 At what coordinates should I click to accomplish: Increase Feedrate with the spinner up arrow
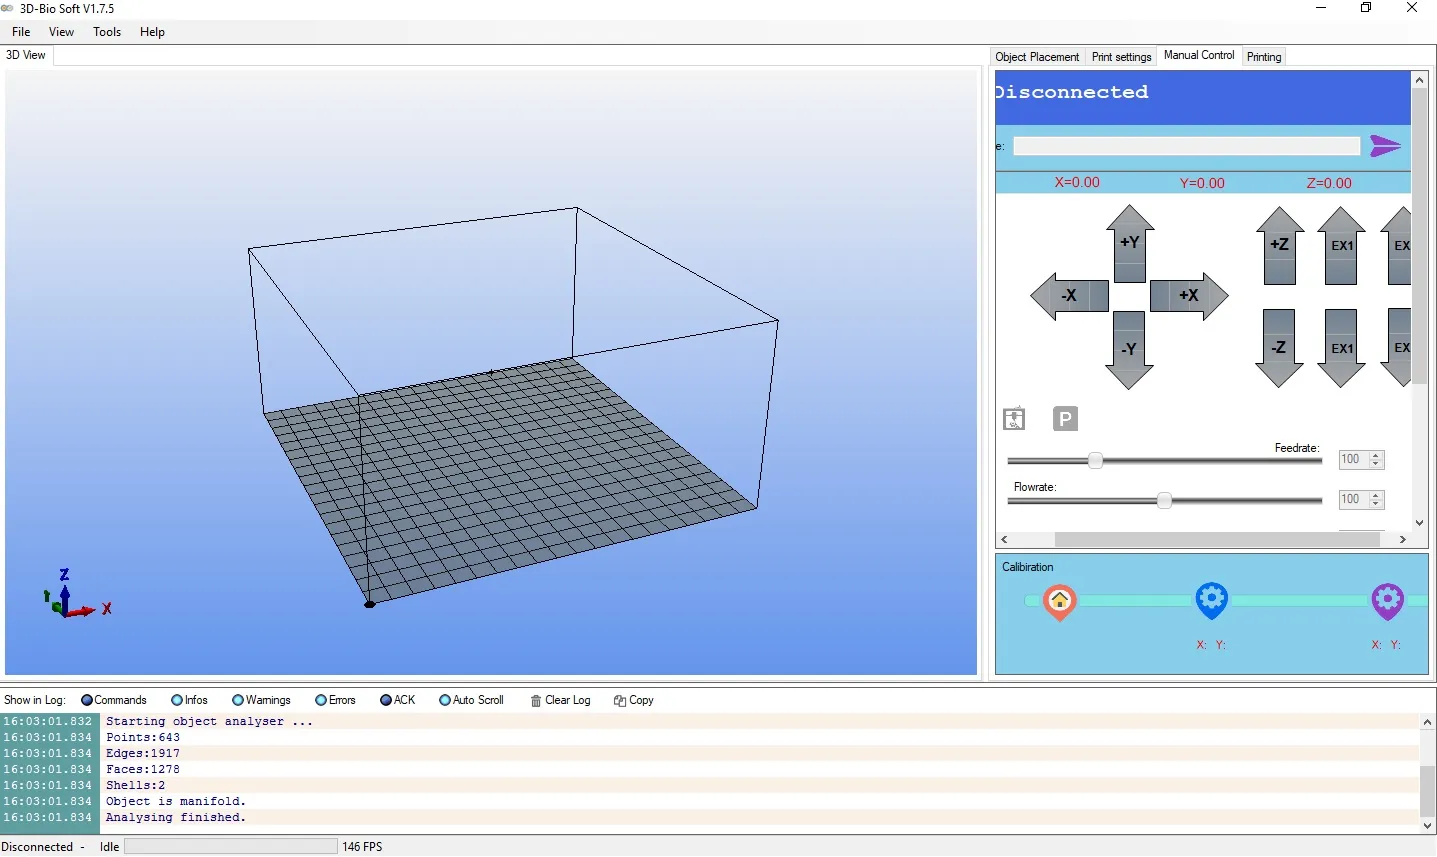click(1376, 455)
